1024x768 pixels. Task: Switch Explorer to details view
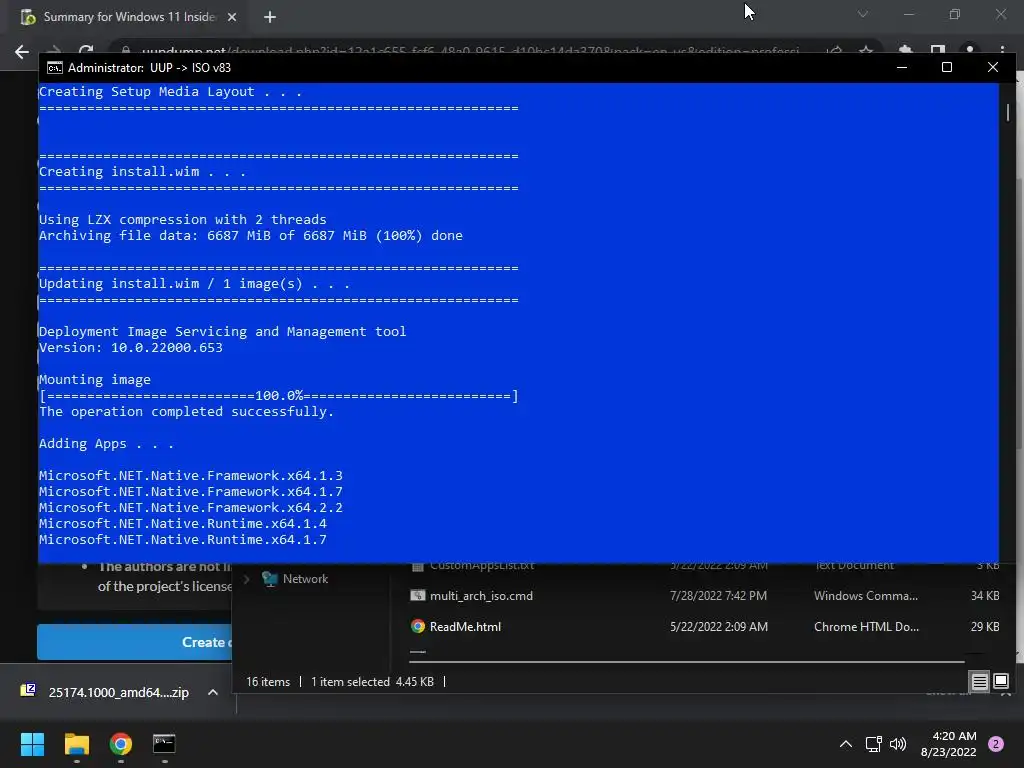click(980, 682)
